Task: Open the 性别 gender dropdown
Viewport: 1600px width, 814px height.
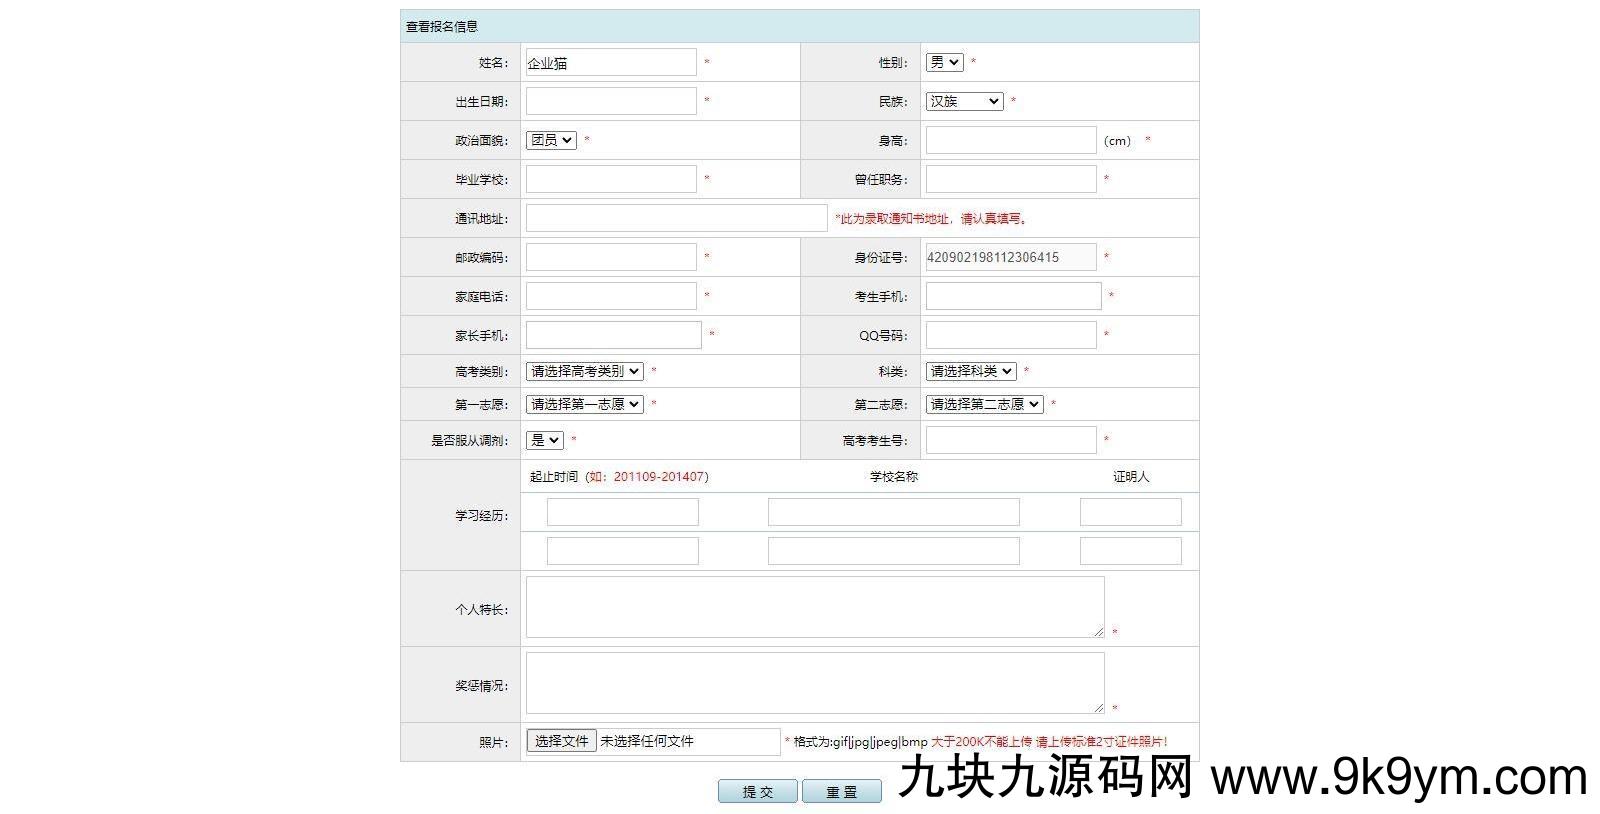Action: (944, 62)
